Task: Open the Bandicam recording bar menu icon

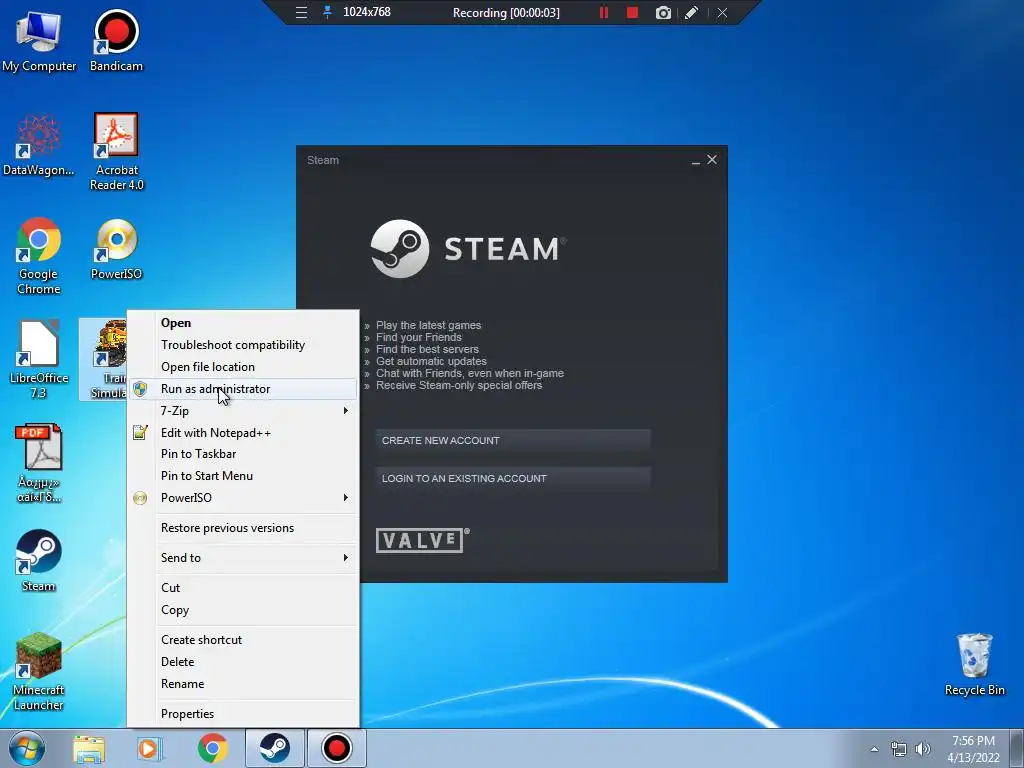Action: tap(301, 12)
